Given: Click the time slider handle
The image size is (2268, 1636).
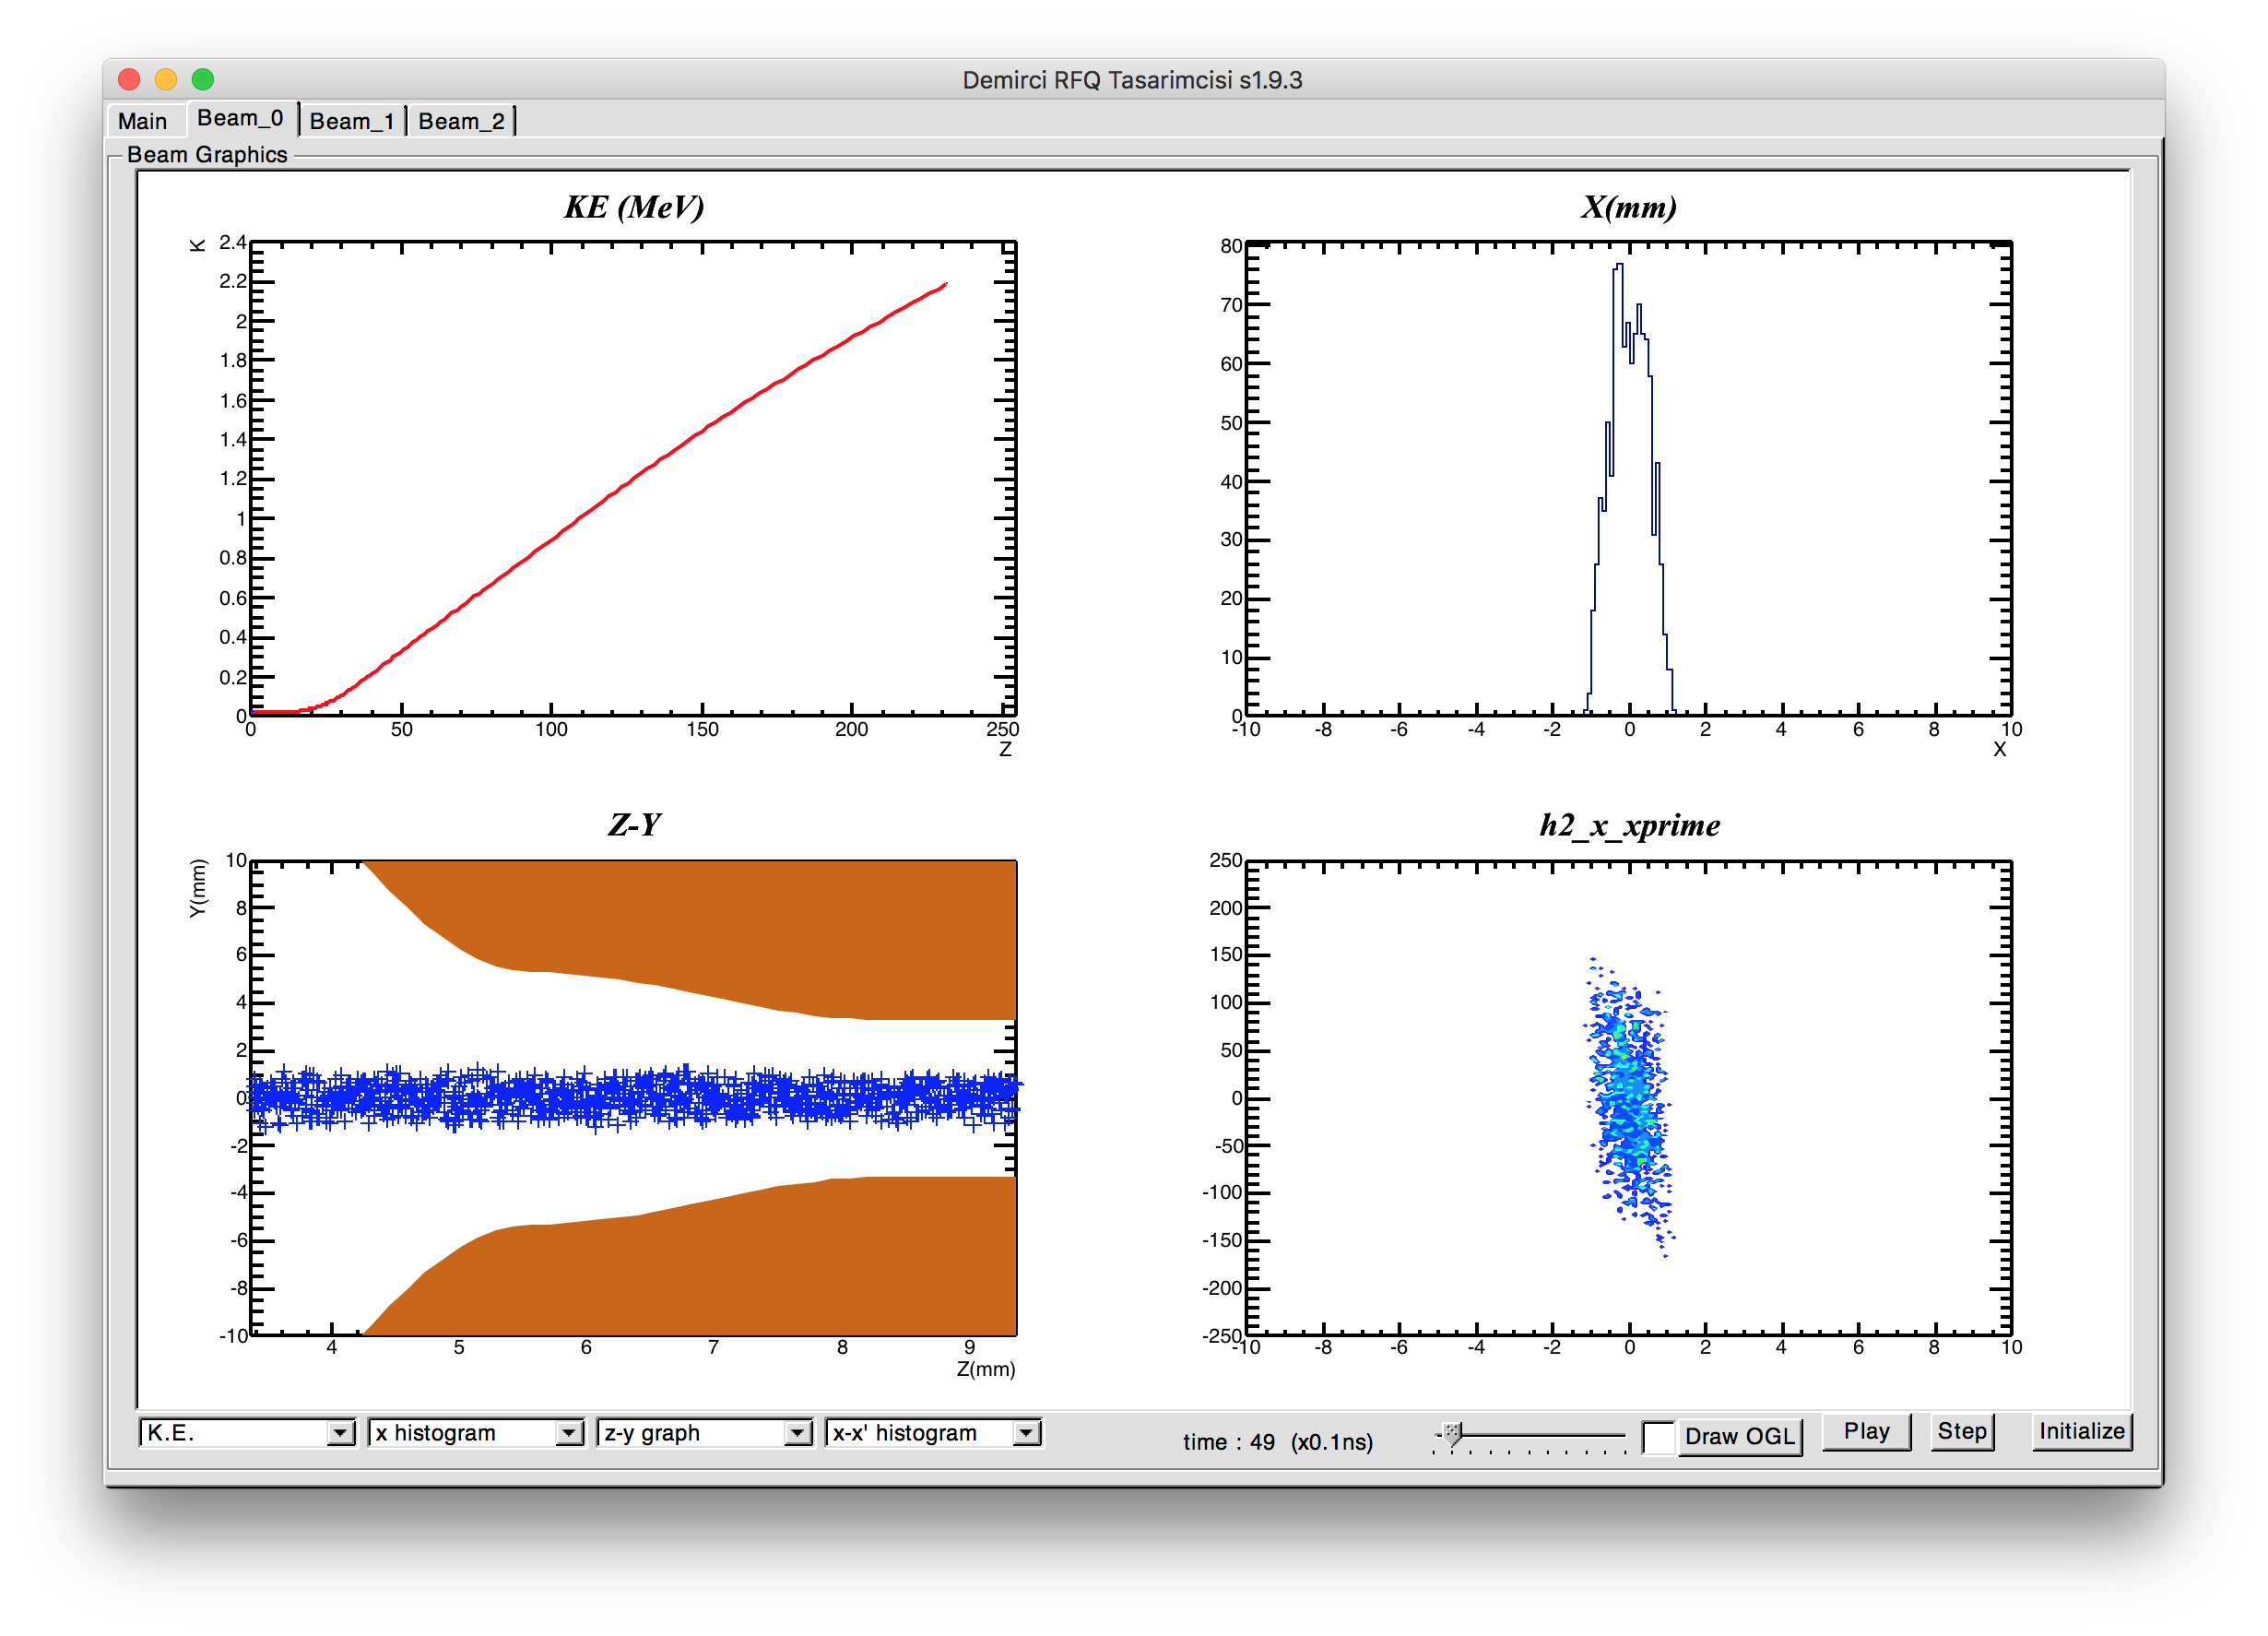Looking at the screenshot, I should [1453, 1433].
